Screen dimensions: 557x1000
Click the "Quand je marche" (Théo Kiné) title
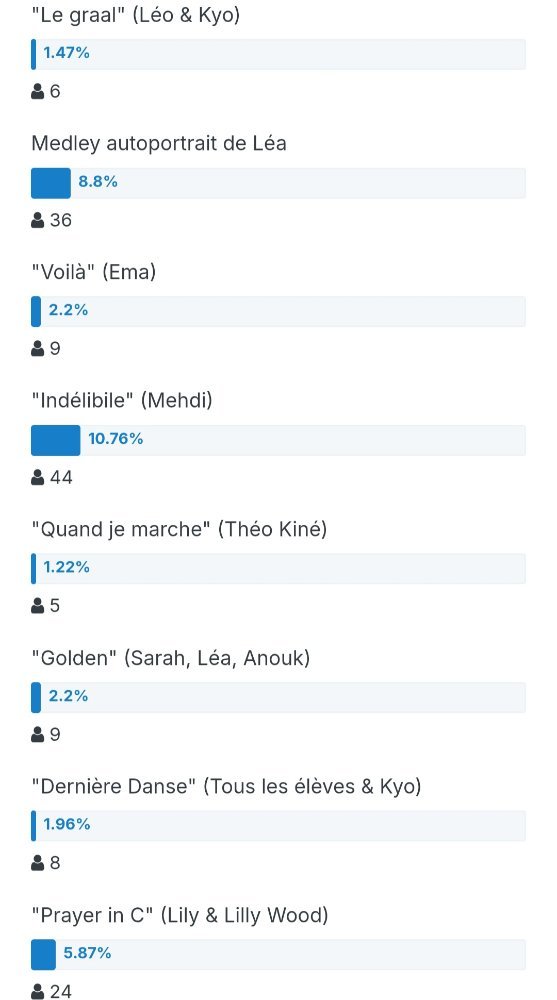click(179, 529)
